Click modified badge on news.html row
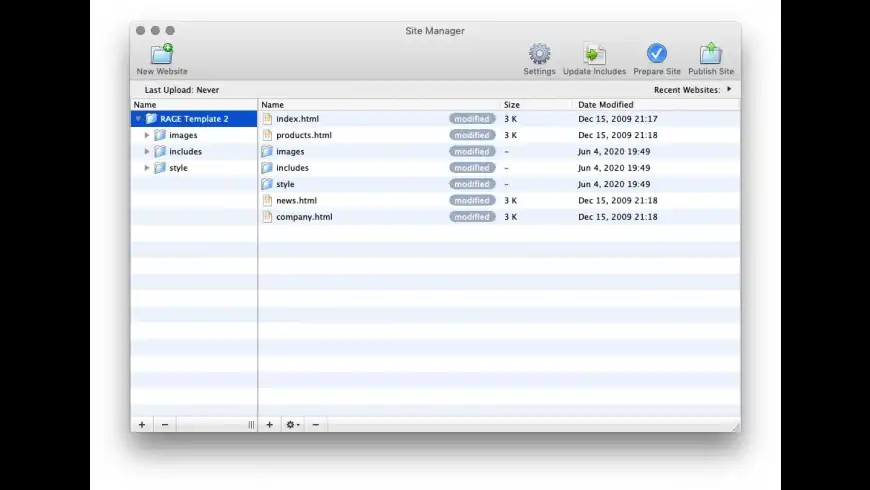This screenshot has width=870, height=490. 472,200
